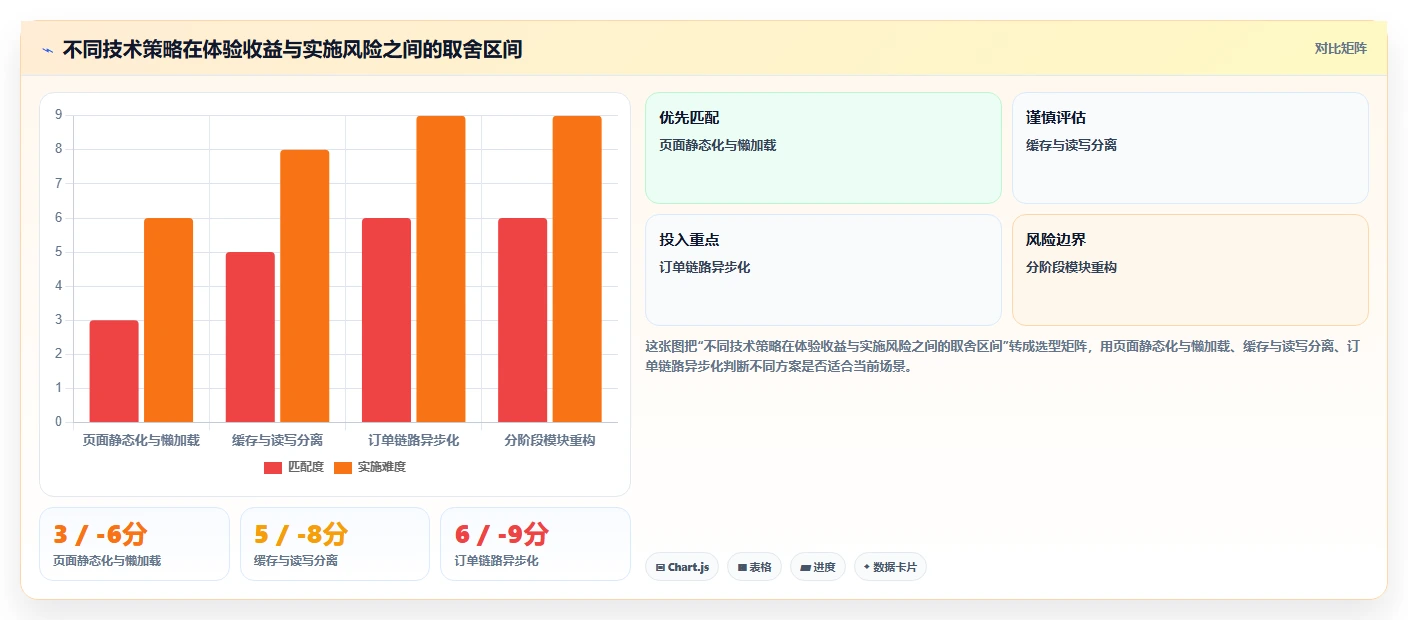This screenshot has height=620, width=1408.
Task: Select the 进度 tag chip
Action: [x=818, y=567]
